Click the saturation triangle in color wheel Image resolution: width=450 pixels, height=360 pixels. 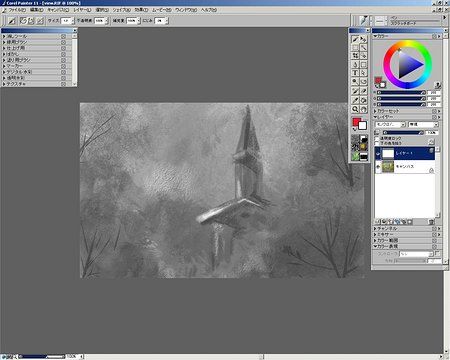[409, 65]
